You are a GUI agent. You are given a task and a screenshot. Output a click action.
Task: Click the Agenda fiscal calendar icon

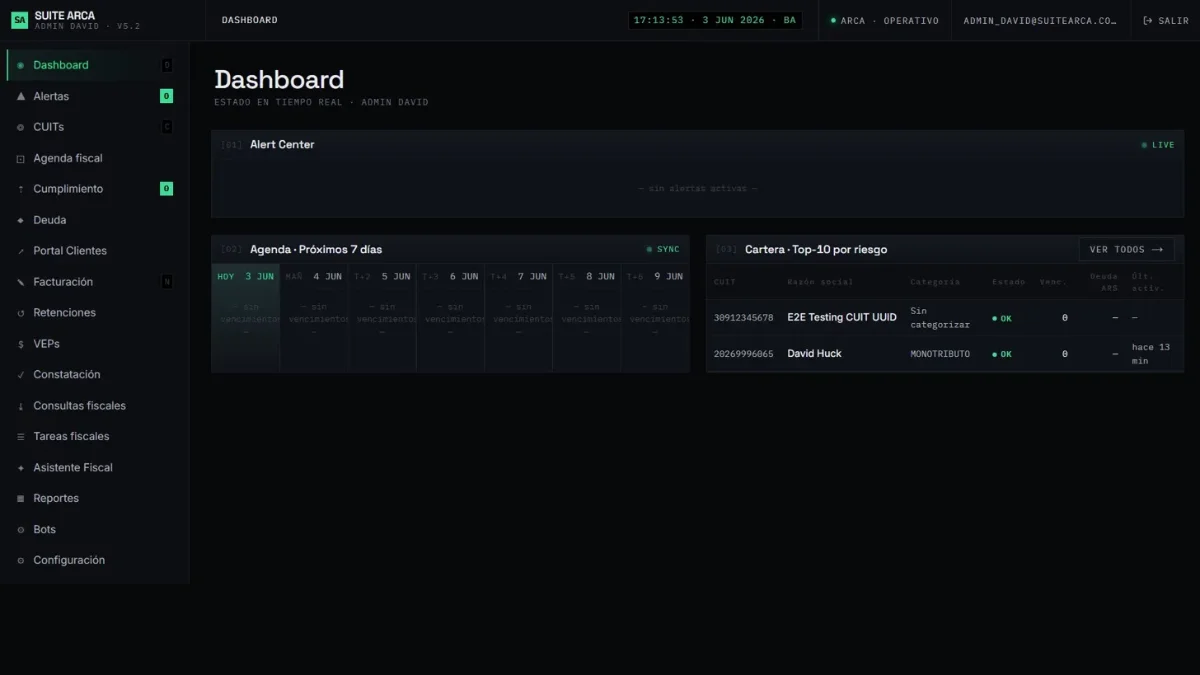[x=21, y=158]
